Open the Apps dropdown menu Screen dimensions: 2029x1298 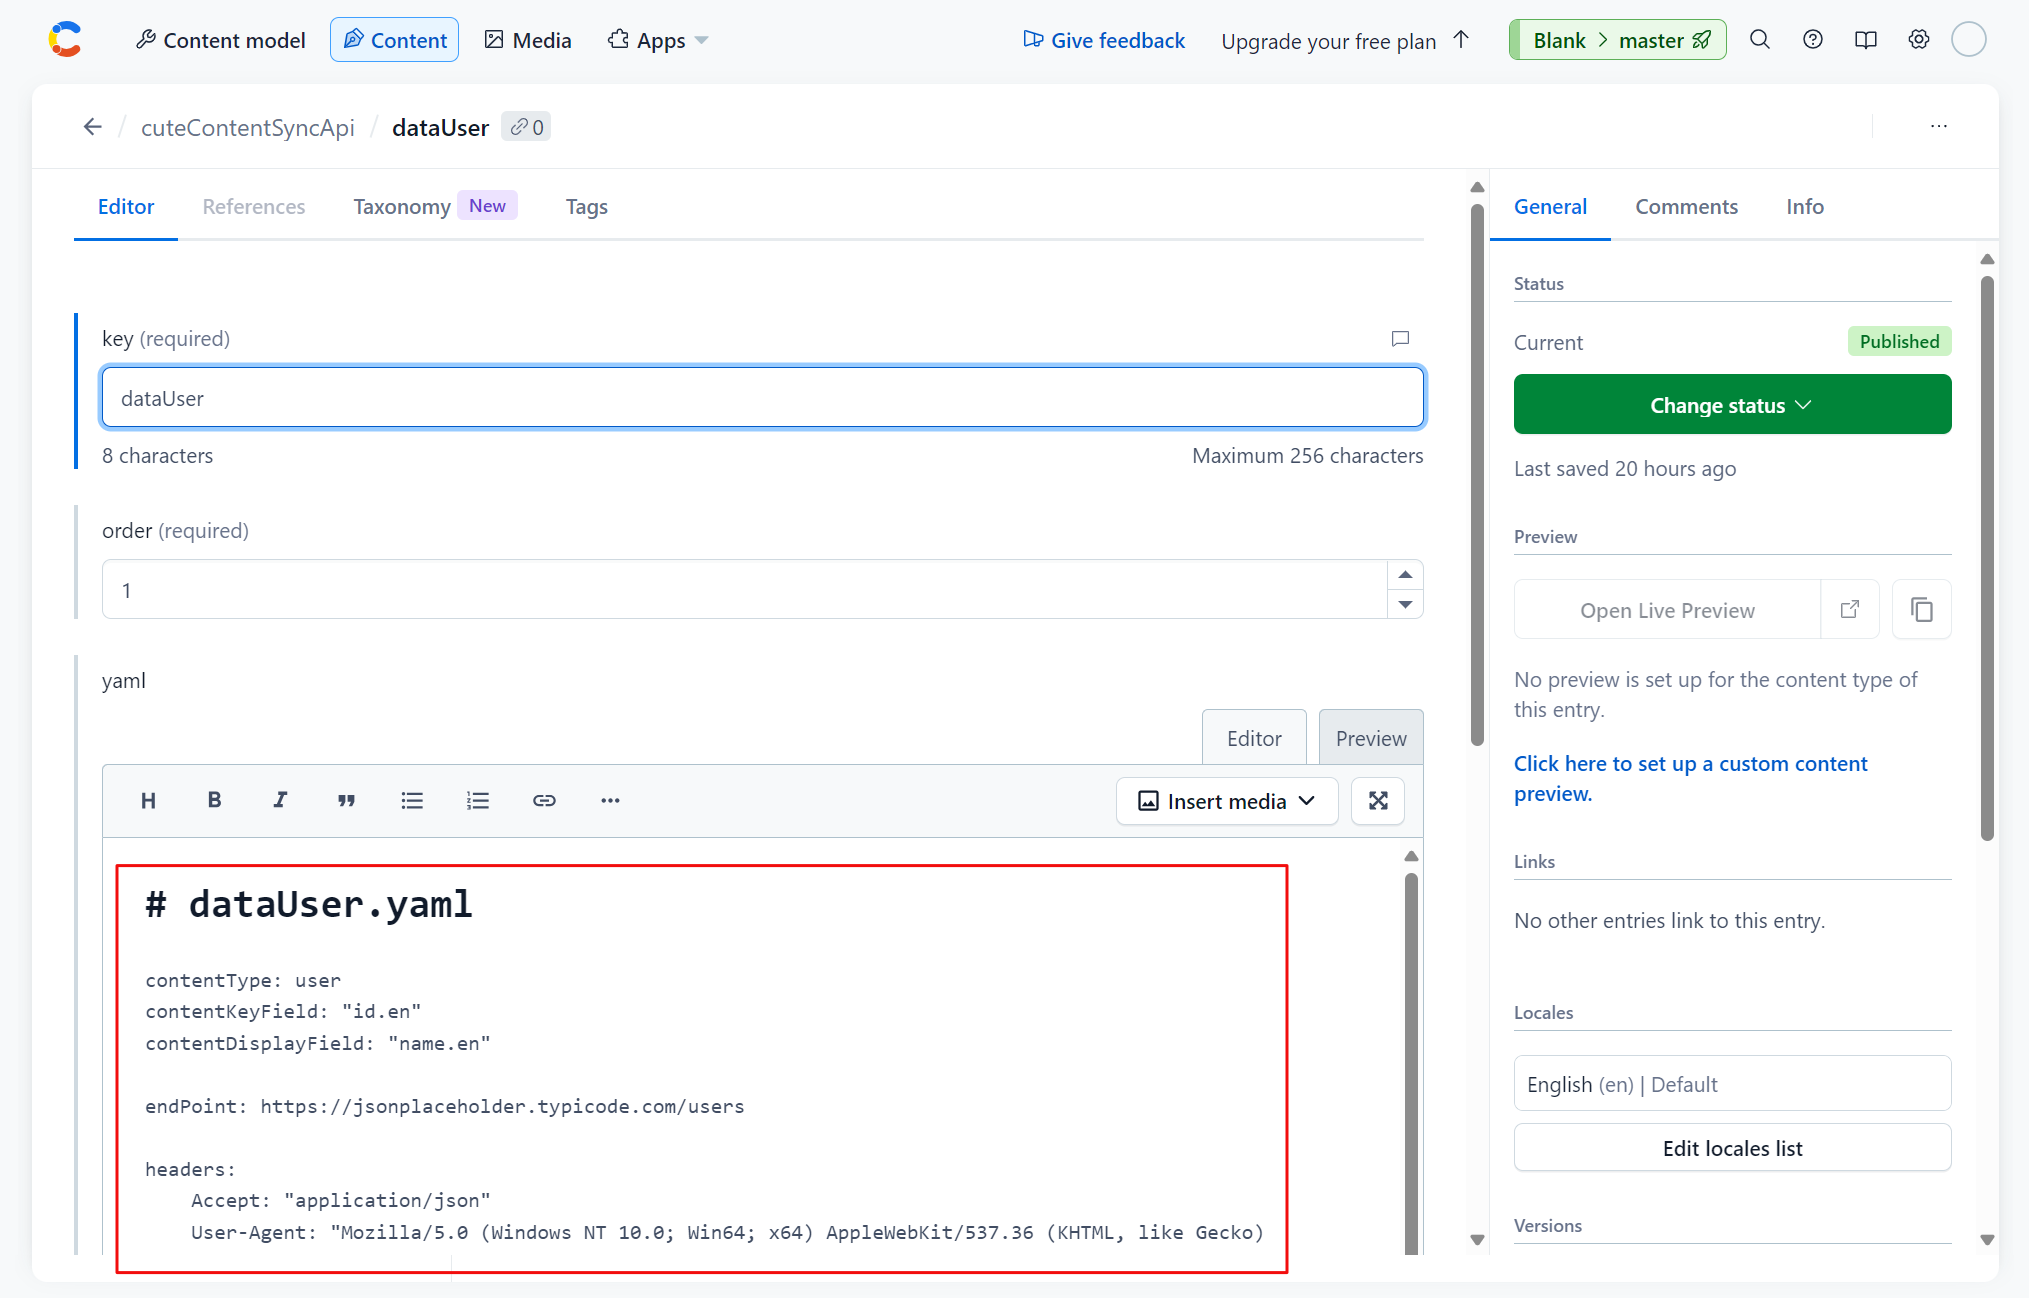pos(659,40)
